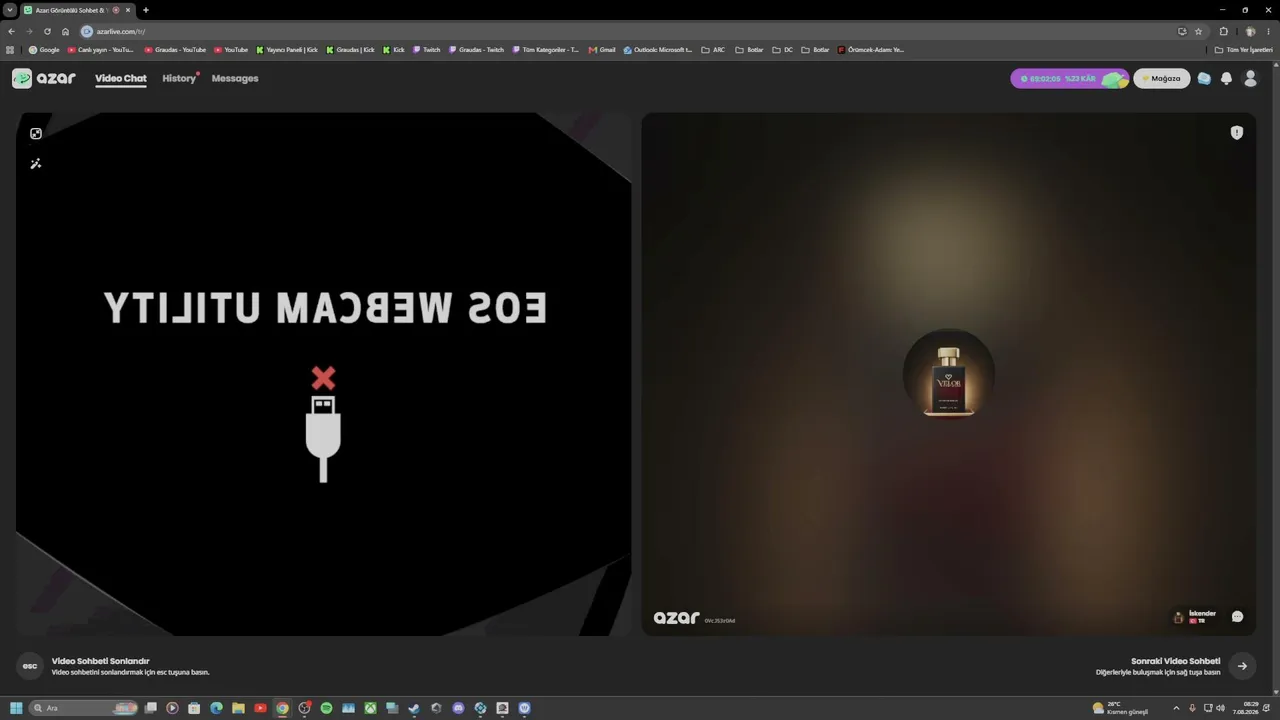Open browser home page
This screenshot has width=1280, height=720.
65,31
